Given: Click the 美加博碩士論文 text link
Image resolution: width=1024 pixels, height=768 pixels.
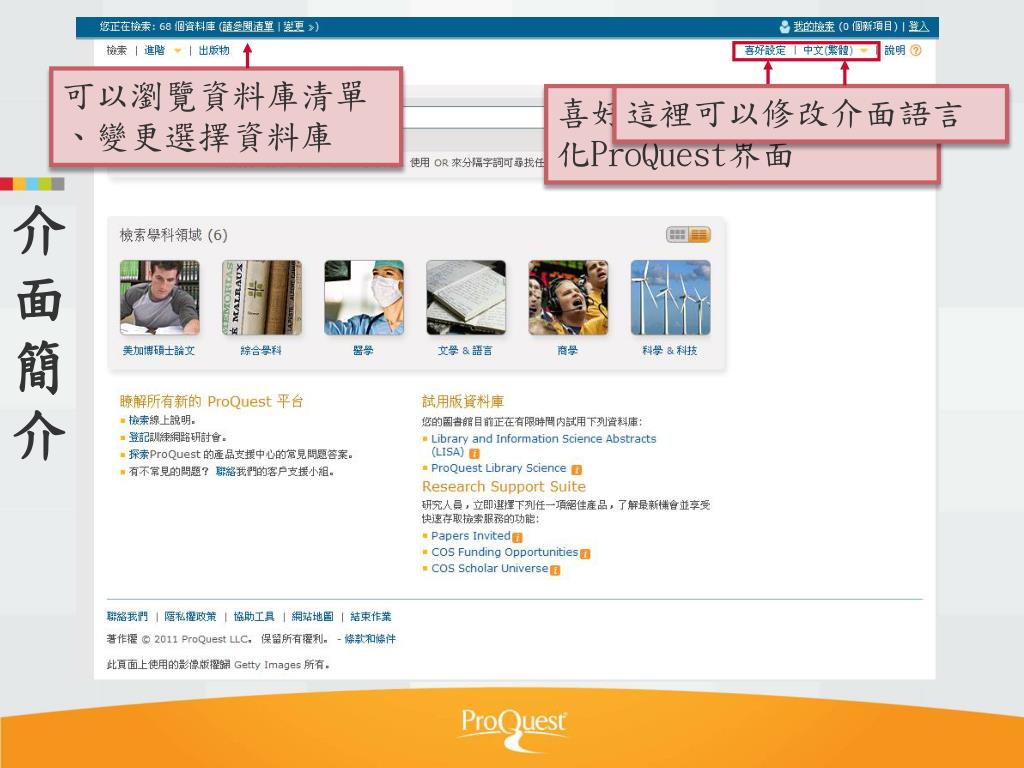Looking at the screenshot, I should [159, 351].
